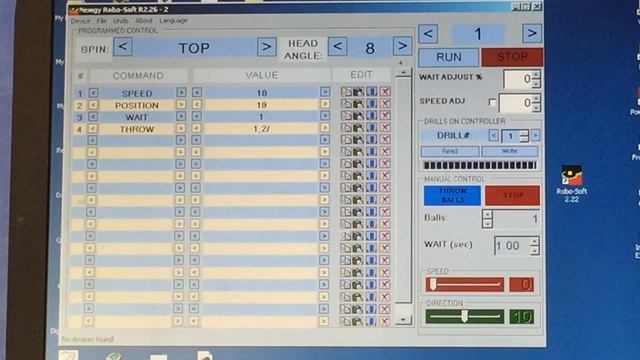Decrease head angle with left arrow
640x360 pixels.
(x=338, y=46)
